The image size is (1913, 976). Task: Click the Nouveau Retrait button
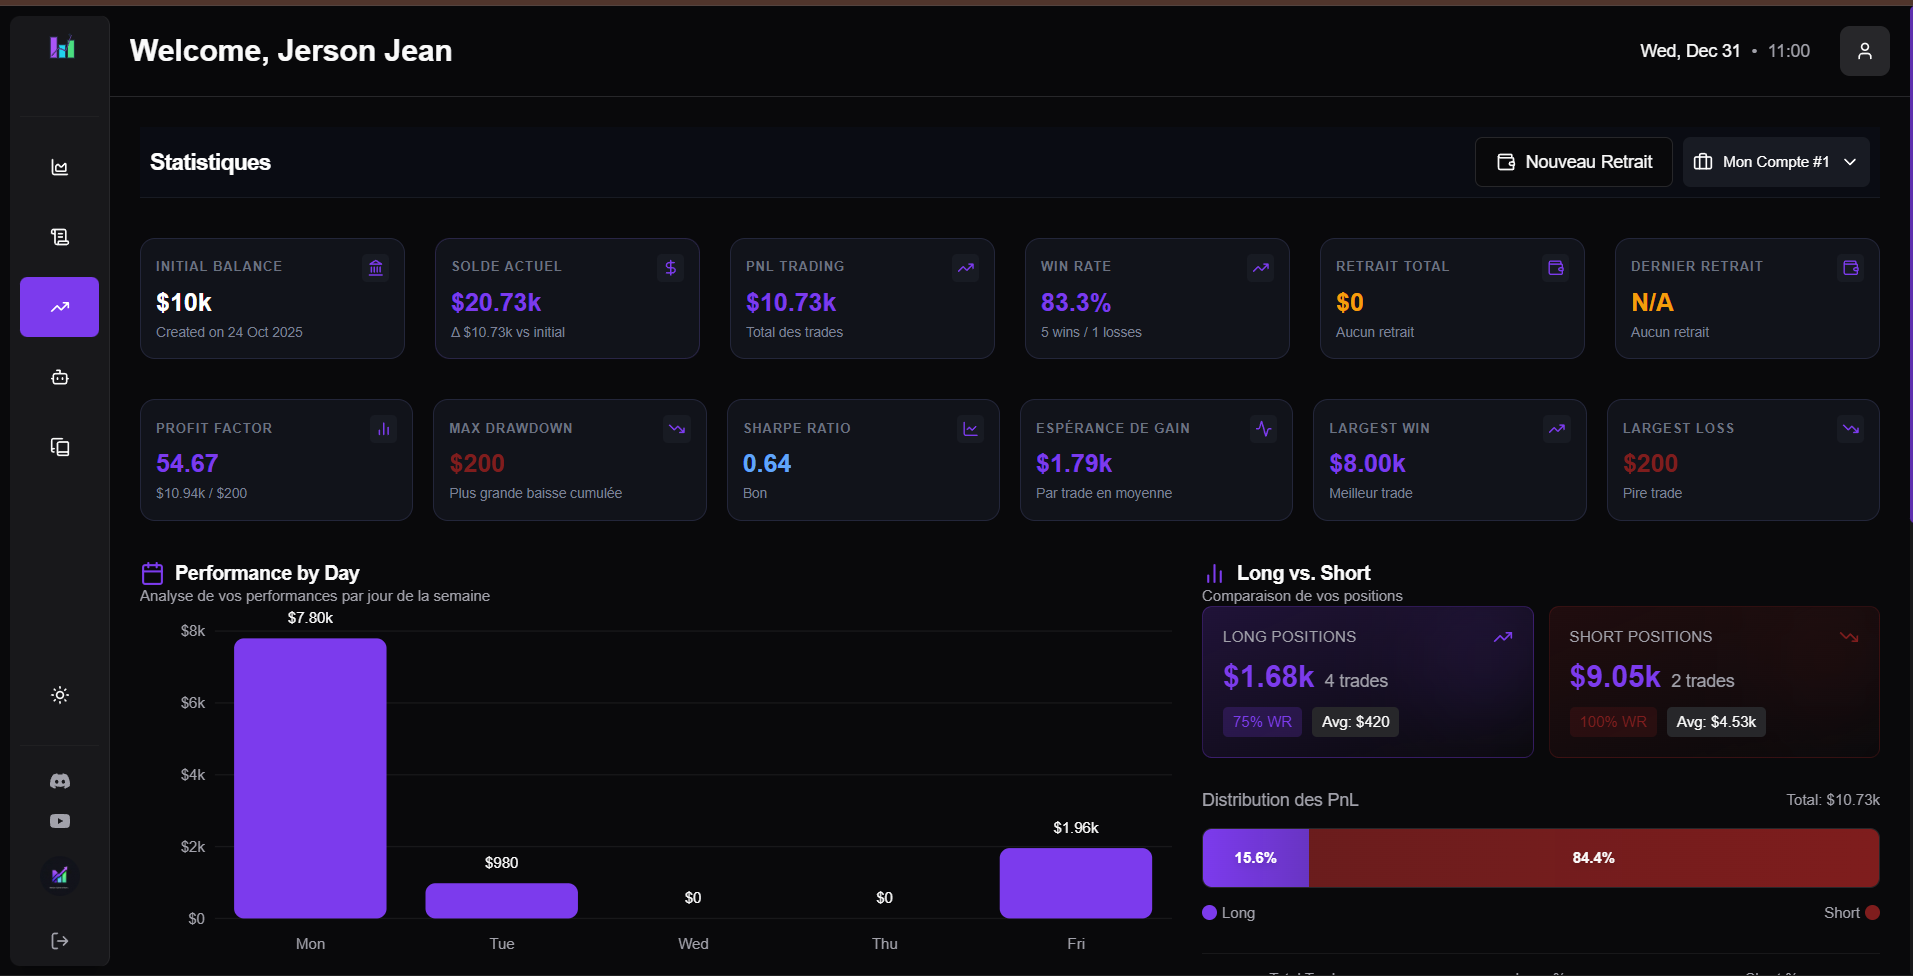pyautogui.click(x=1573, y=162)
